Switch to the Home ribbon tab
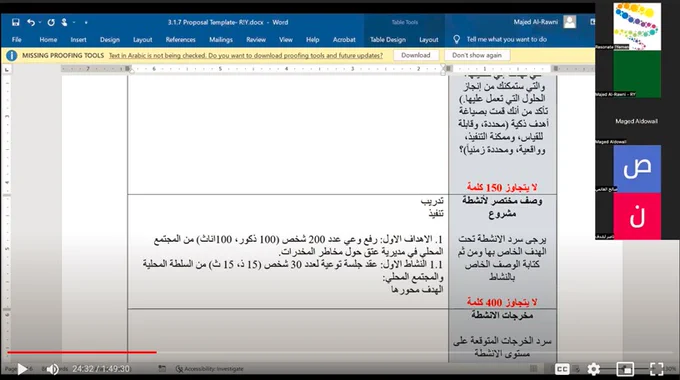Viewport: 680px width, 380px height. pyautogui.click(x=48, y=39)
